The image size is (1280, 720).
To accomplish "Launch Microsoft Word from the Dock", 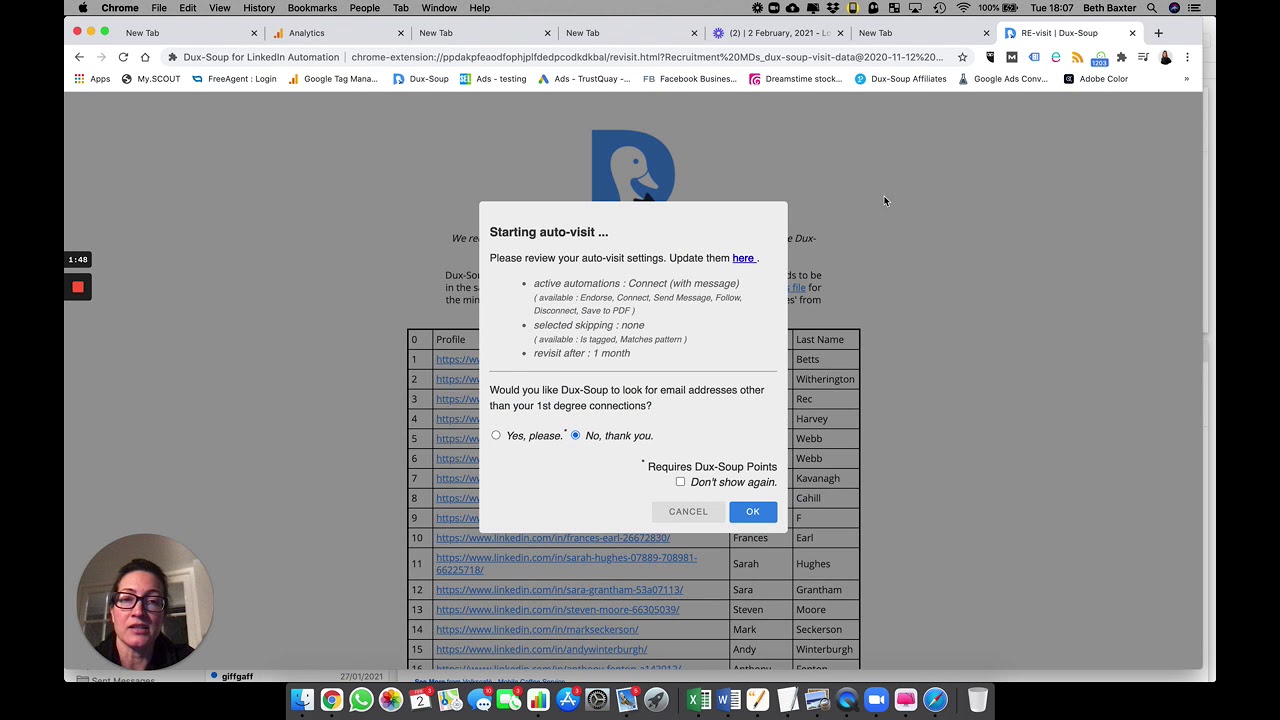I will coord(728,700).
